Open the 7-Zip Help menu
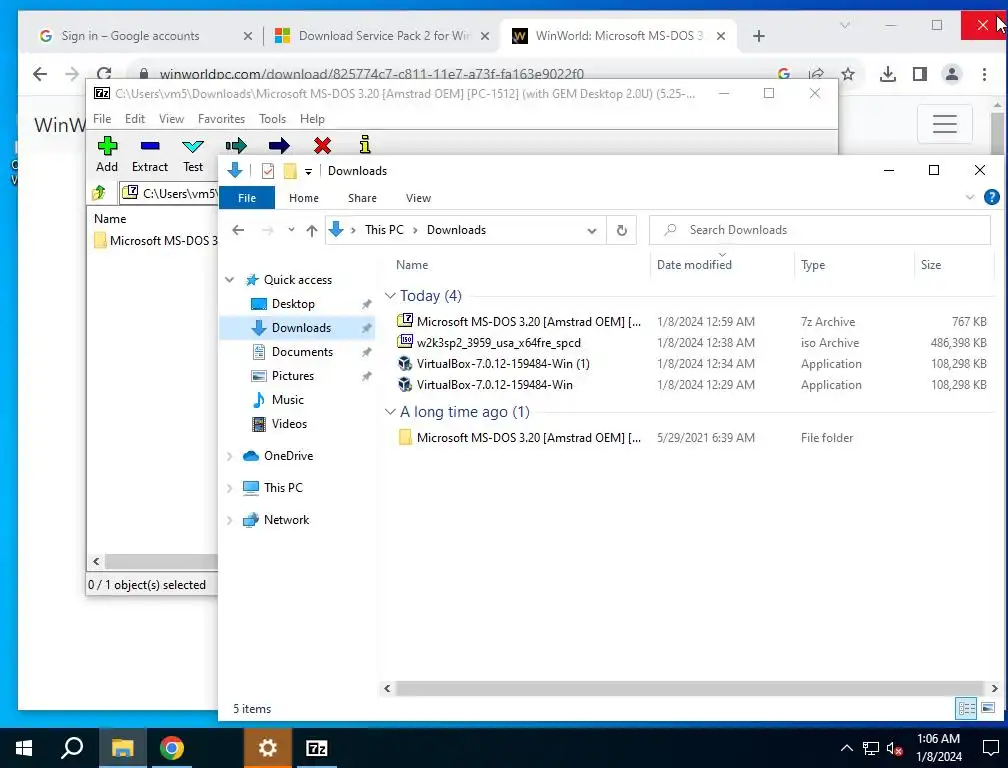The height and width of the screenshot is (768, 1008). coord(312,119)
